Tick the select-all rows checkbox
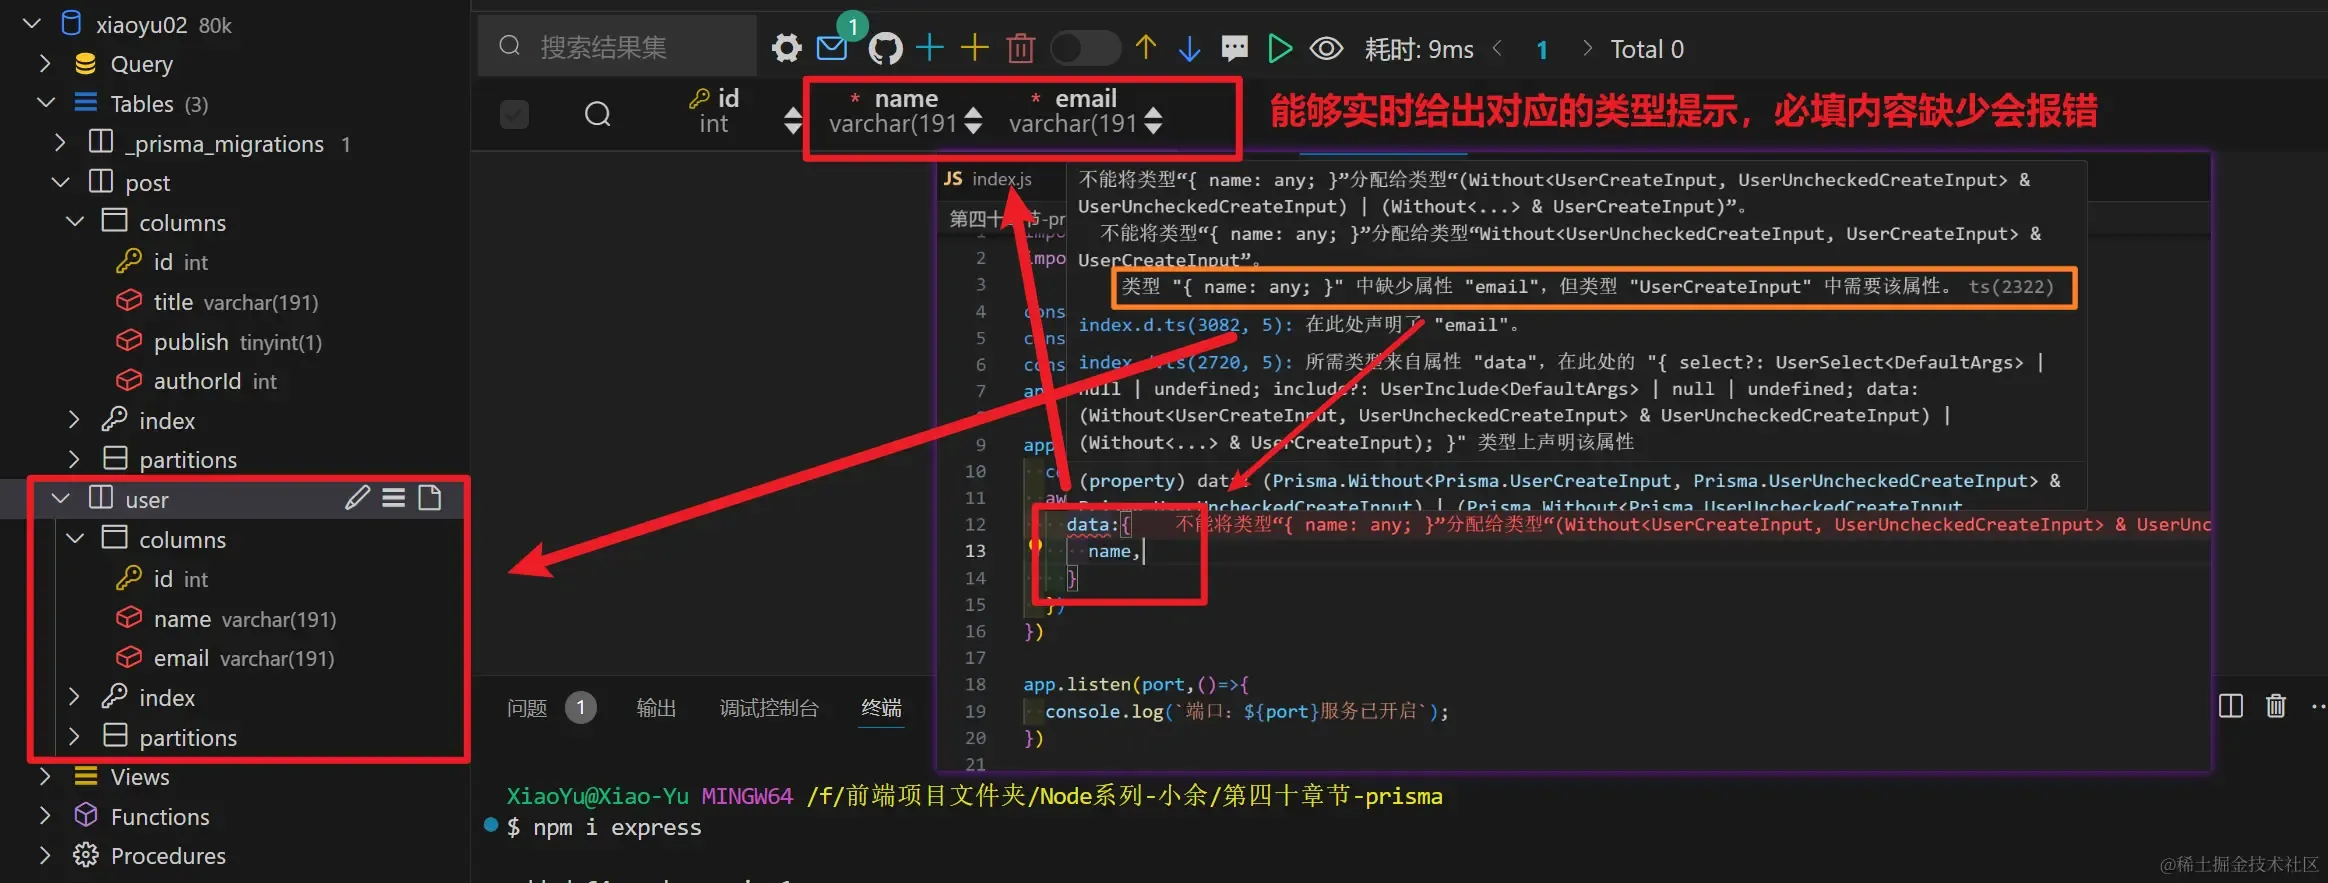This screenshot has height=883, width=2328. click(x=514, y=114)
